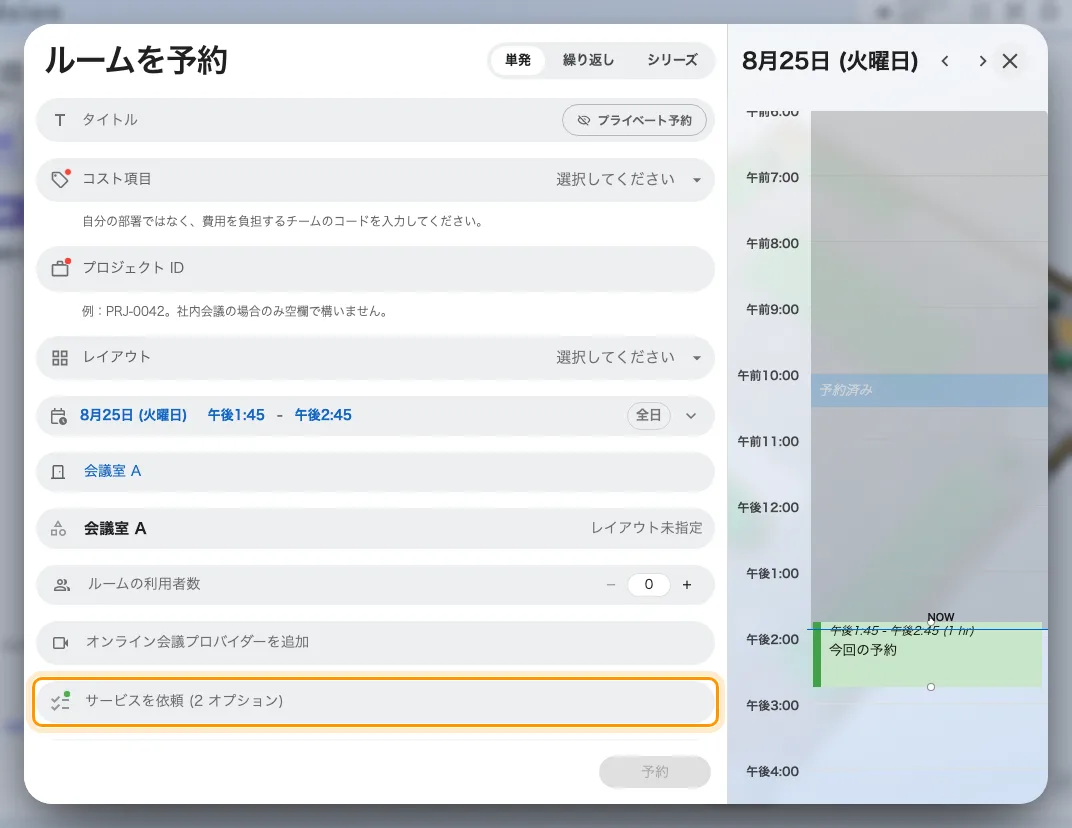Click the 予約済み blue timeline block
The image size is (1072, 828).
tap(929, 390)
